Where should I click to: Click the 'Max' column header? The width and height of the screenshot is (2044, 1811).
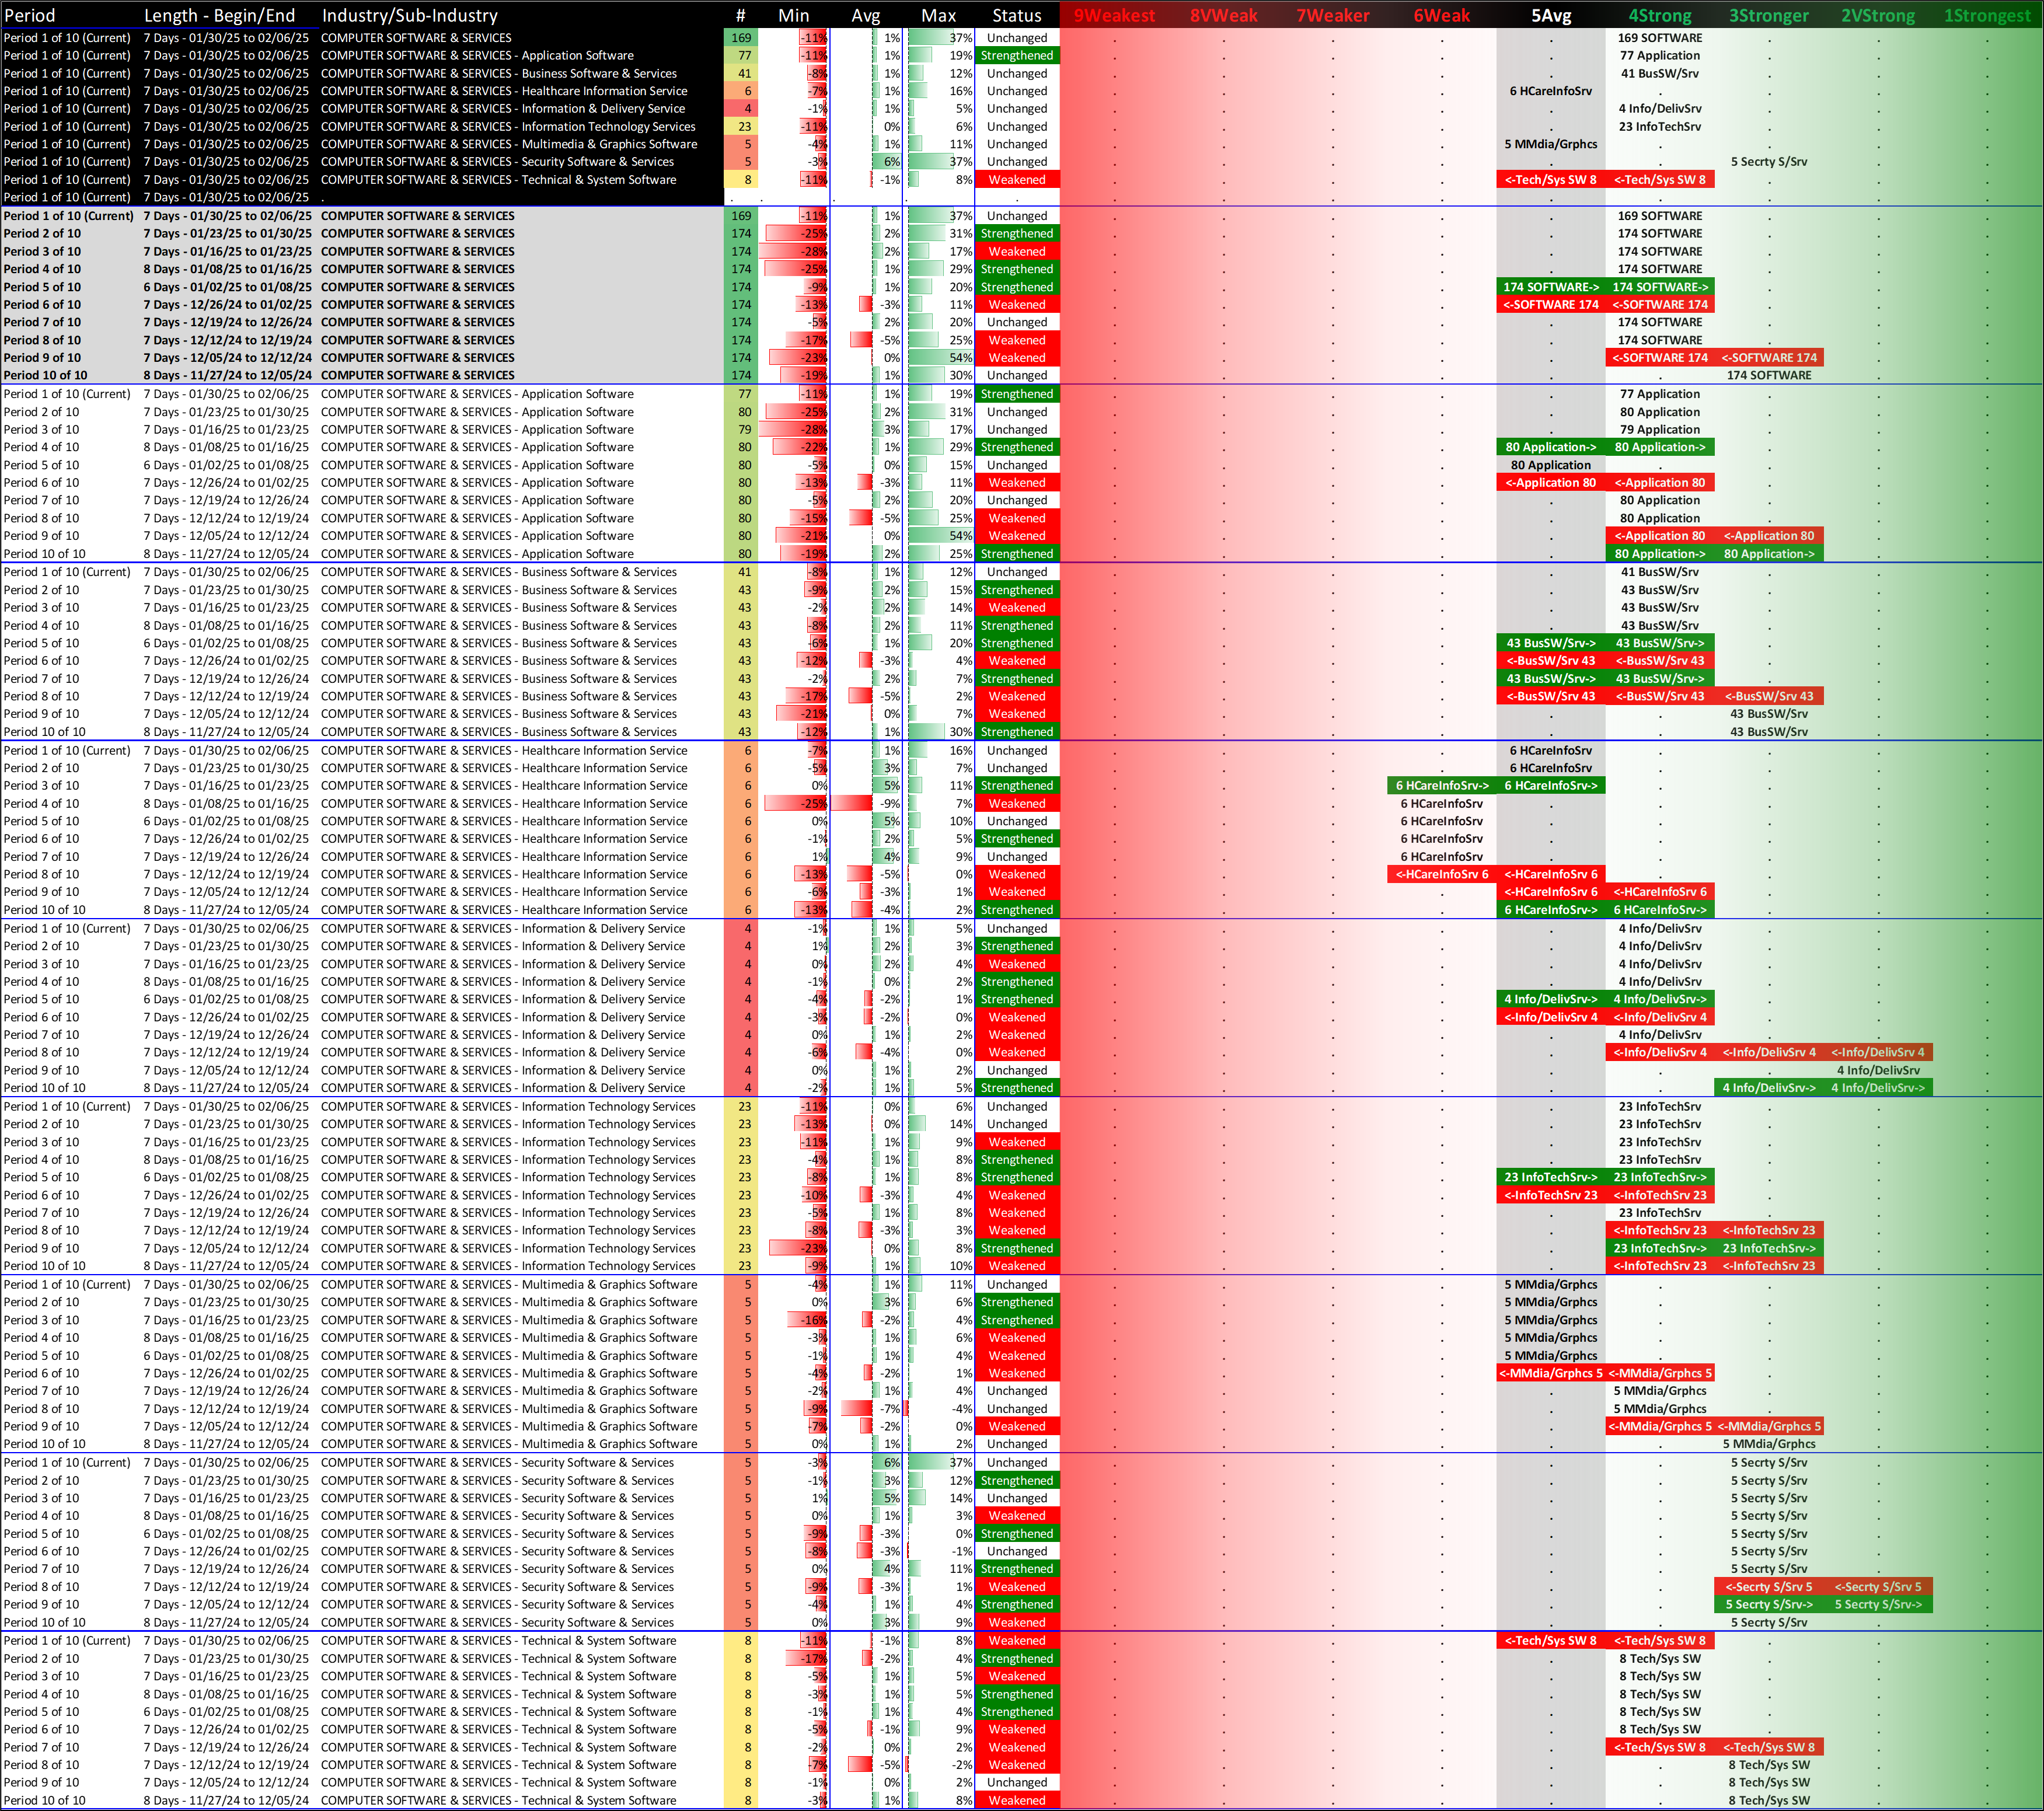point(938,15)
